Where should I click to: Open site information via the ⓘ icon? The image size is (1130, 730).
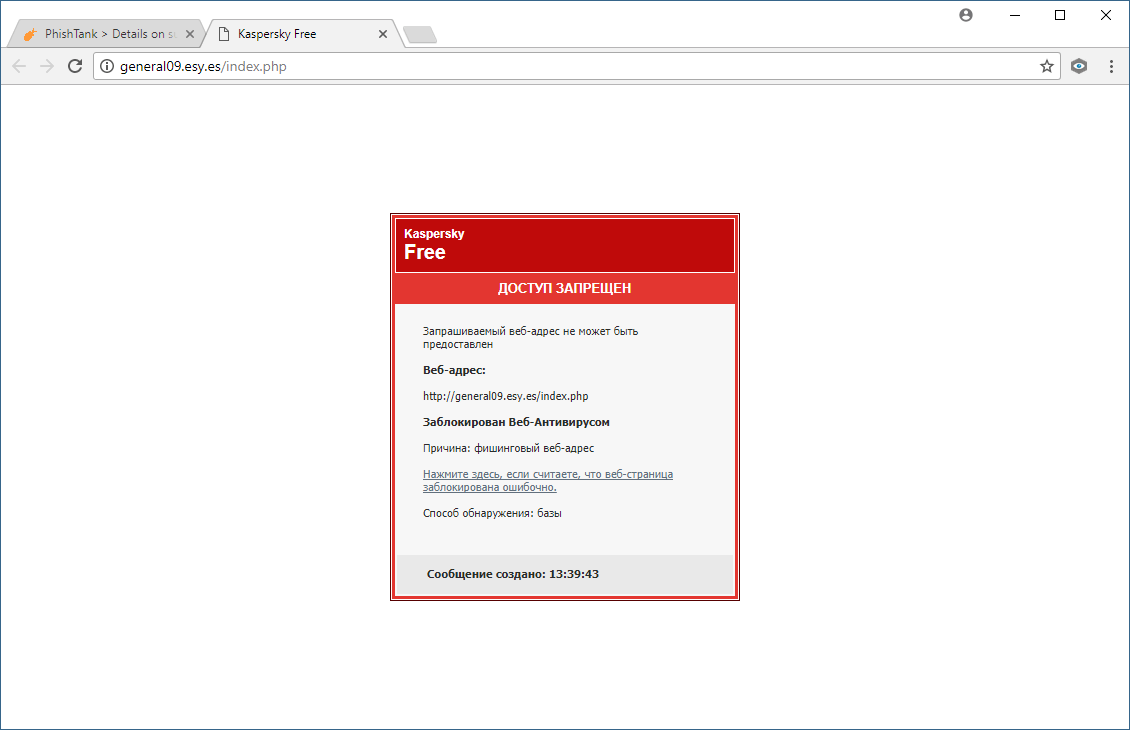[x=105, y=66]
